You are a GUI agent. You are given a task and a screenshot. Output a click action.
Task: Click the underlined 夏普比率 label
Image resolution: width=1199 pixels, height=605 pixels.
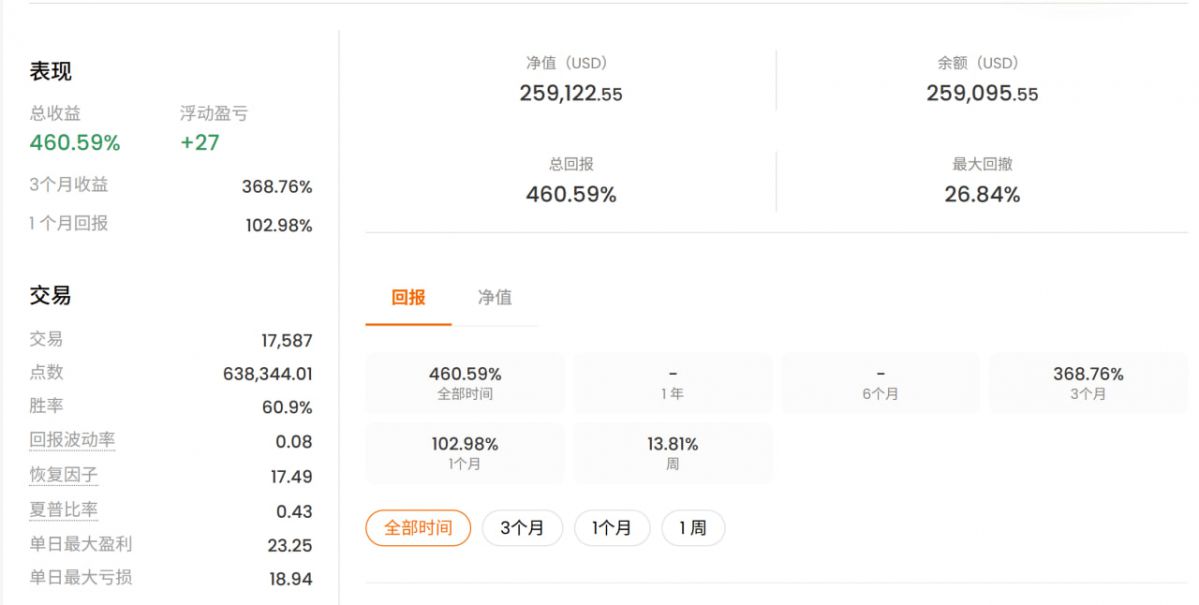63,509
